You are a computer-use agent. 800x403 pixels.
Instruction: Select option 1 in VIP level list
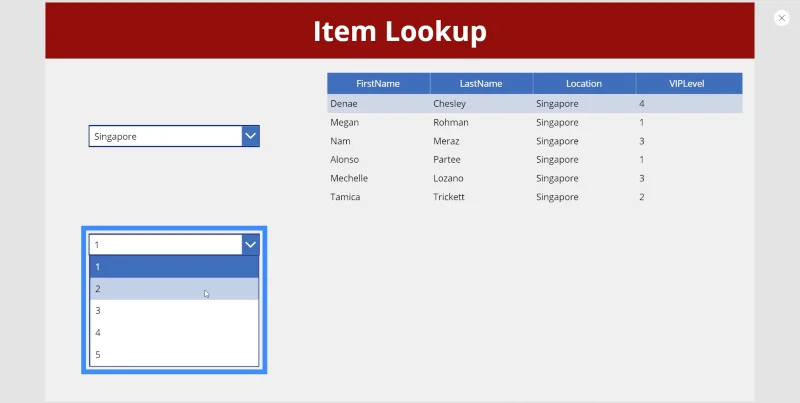tap(174, 267)
